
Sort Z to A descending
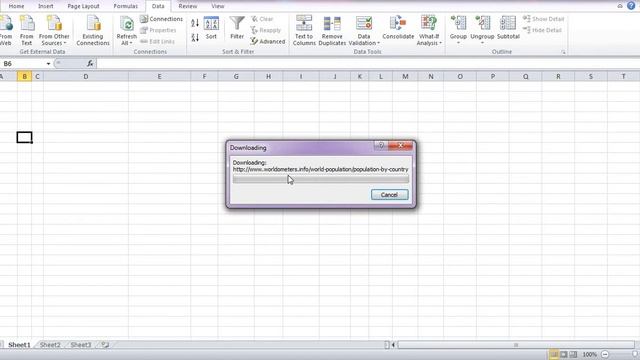pos(195,38)
